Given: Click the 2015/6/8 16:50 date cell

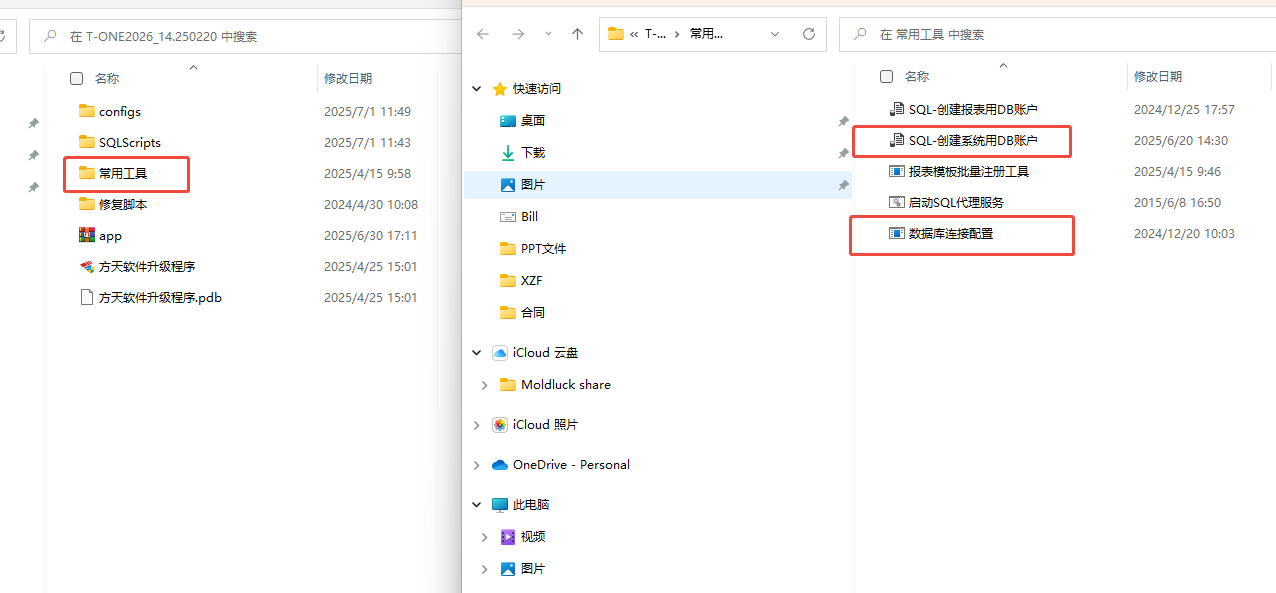Looking at the screenshot, I should pyautogui.click(x=1177, y=202).
